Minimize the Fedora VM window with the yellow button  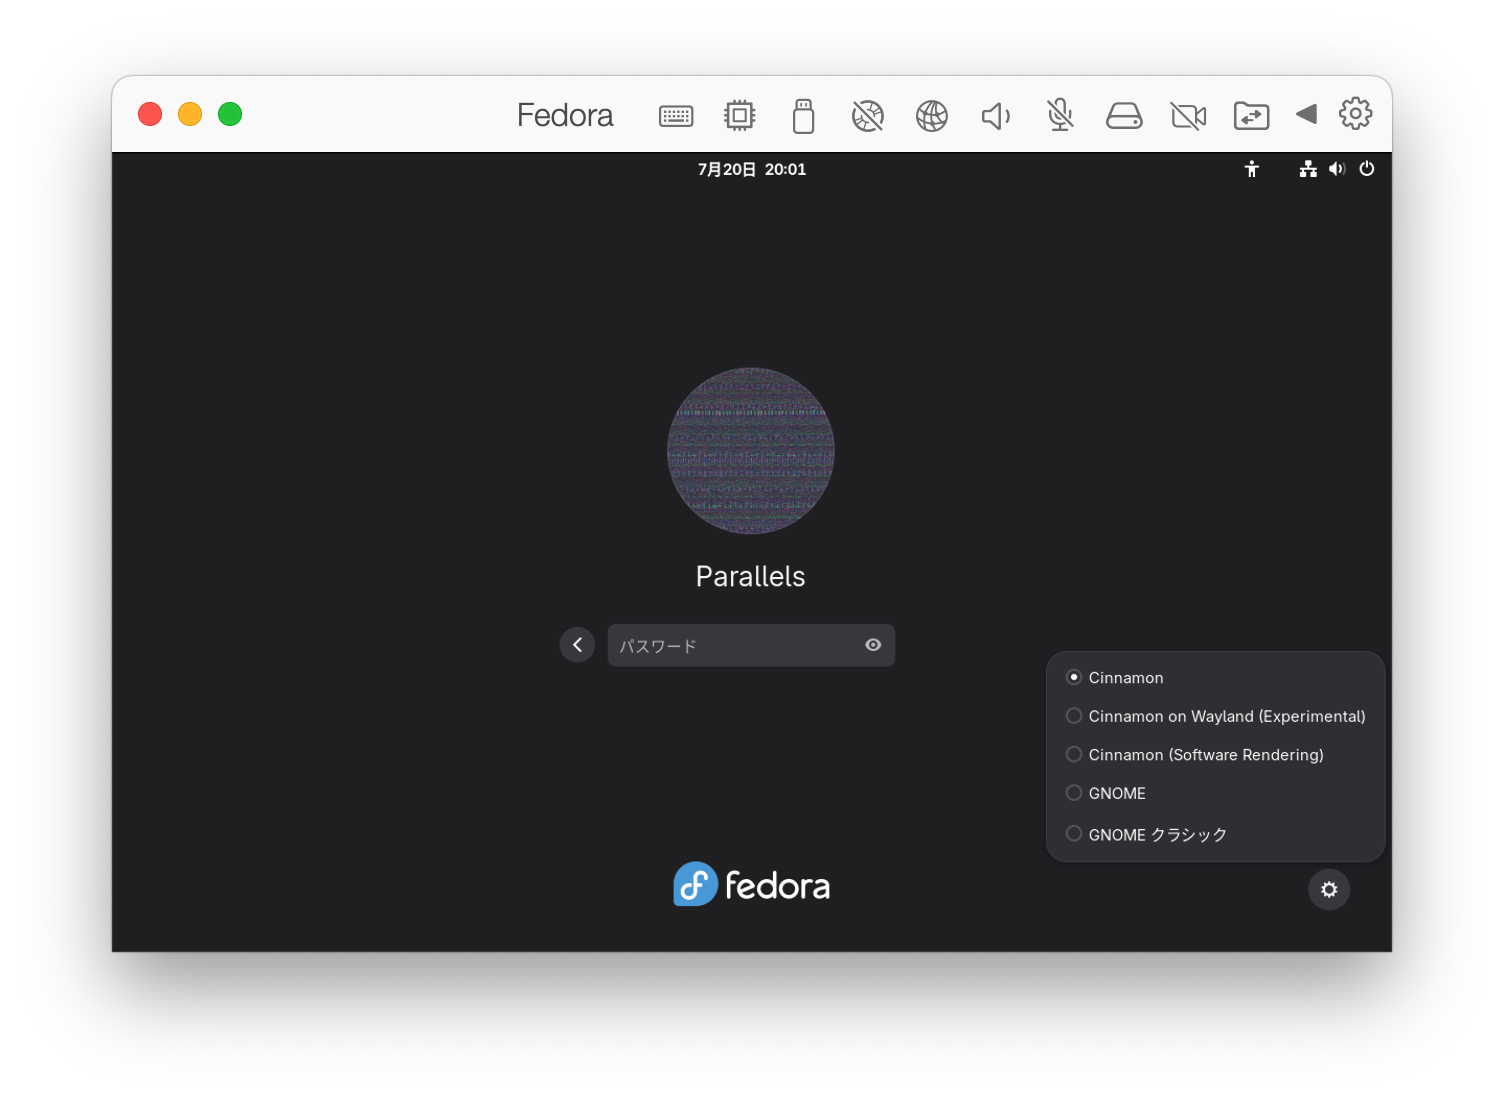tap(190, 114)
